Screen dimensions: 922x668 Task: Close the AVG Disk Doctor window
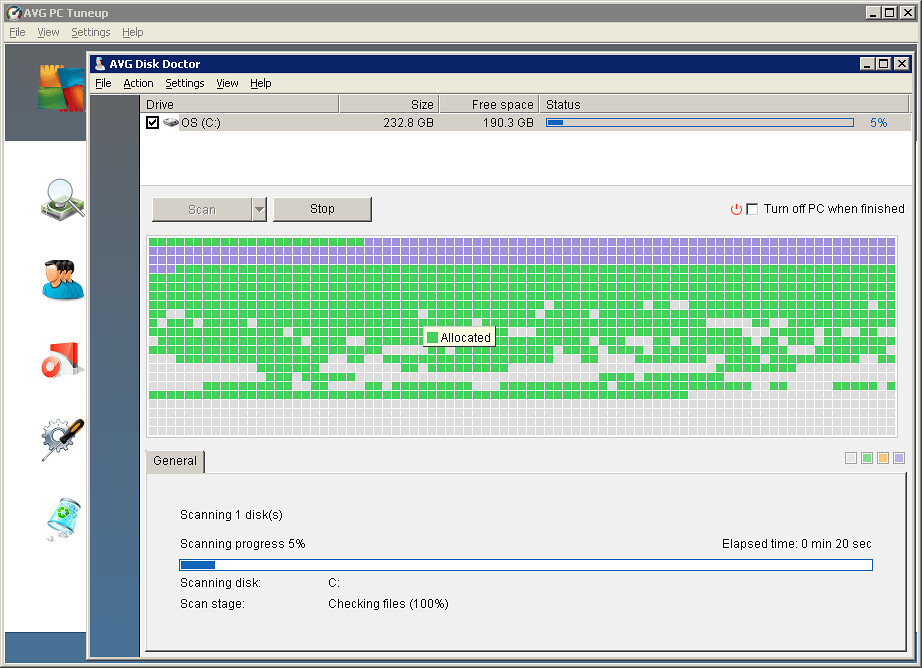point(901,64)
